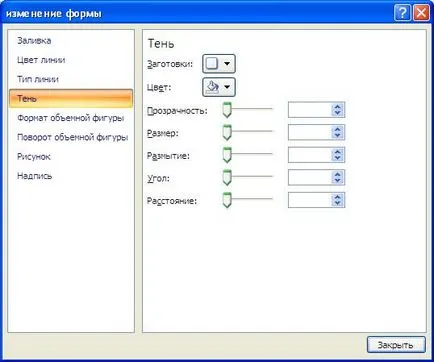Open Формат объемной фигуры options
This screenshot has width=434, height=362.
tap(71, 118)
